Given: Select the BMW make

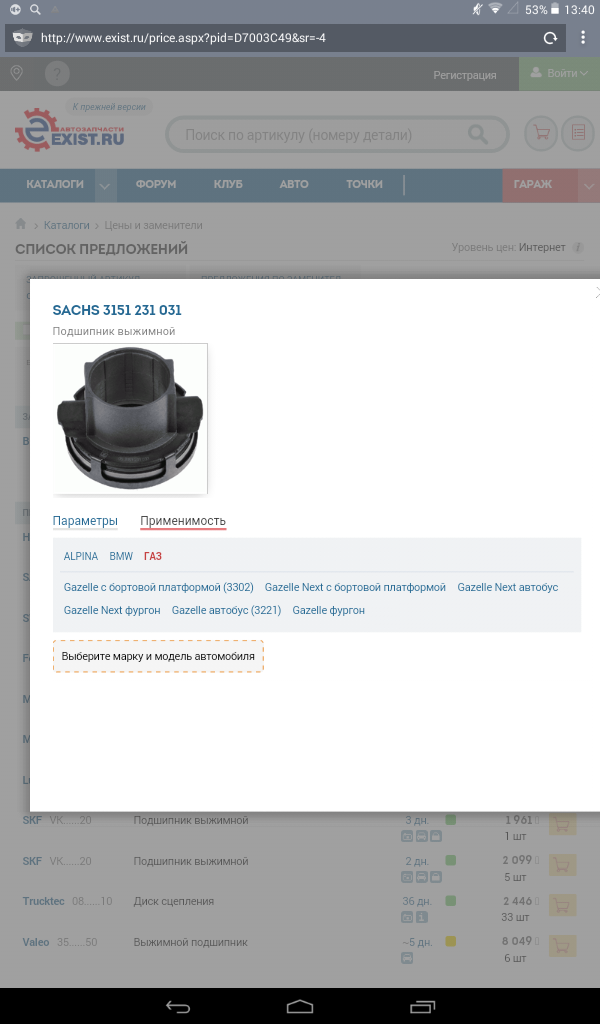Looking at the screenshot, I should coord(121,556).
